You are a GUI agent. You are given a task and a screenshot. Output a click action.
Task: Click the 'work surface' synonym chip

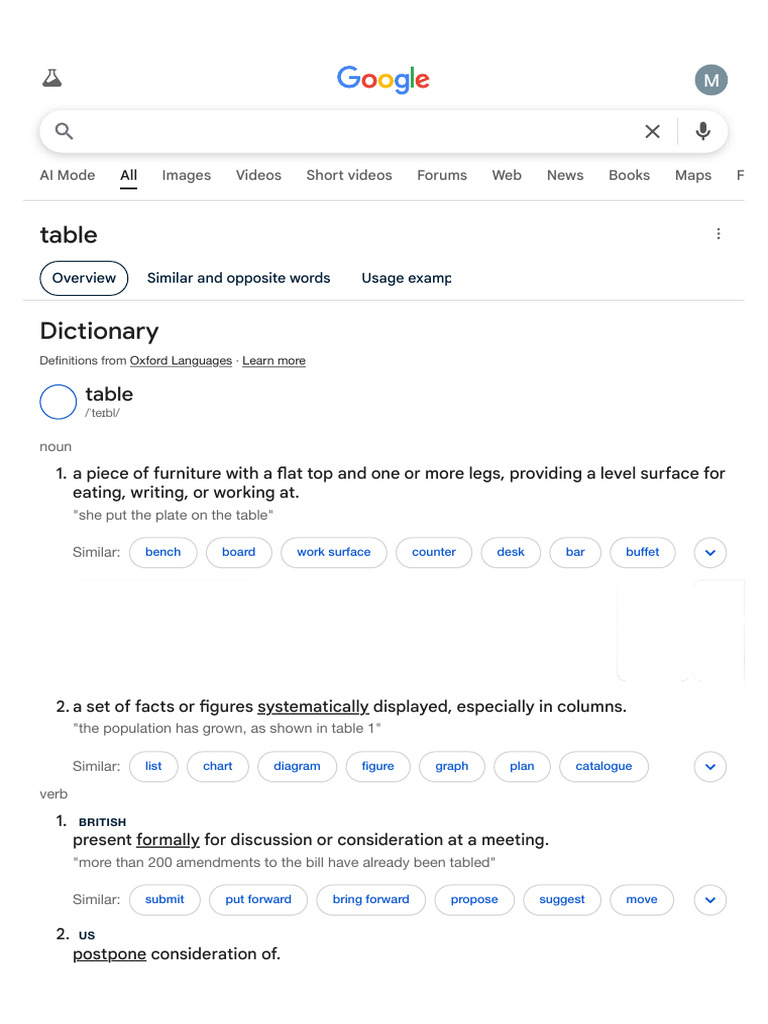[x=333, y=552]
